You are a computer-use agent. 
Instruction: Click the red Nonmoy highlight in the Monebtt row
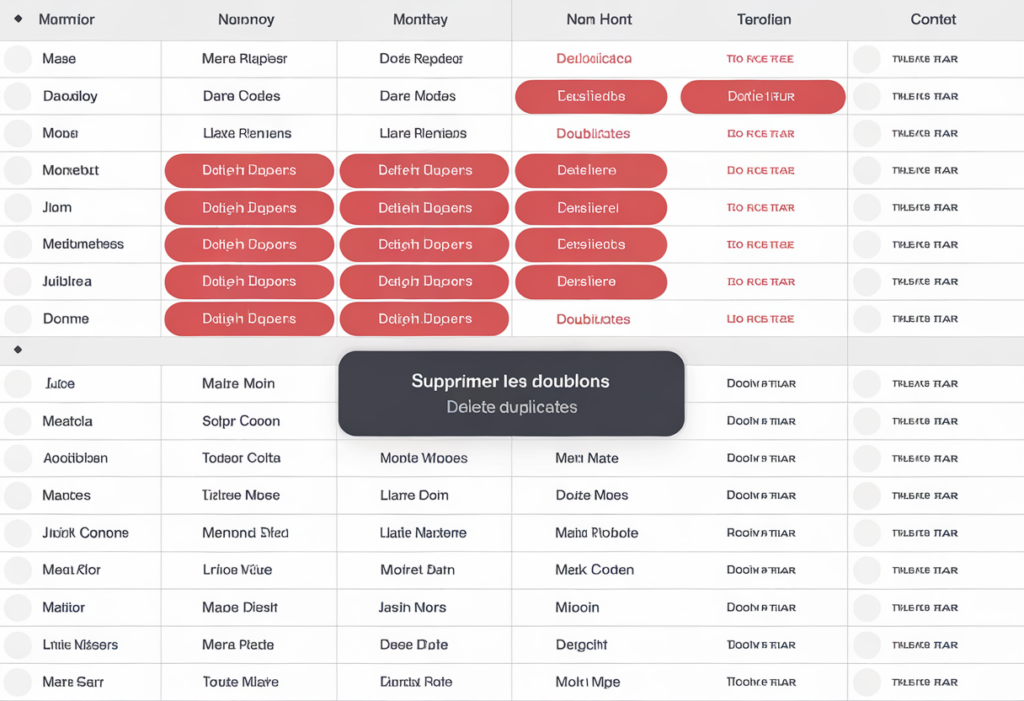249,171
